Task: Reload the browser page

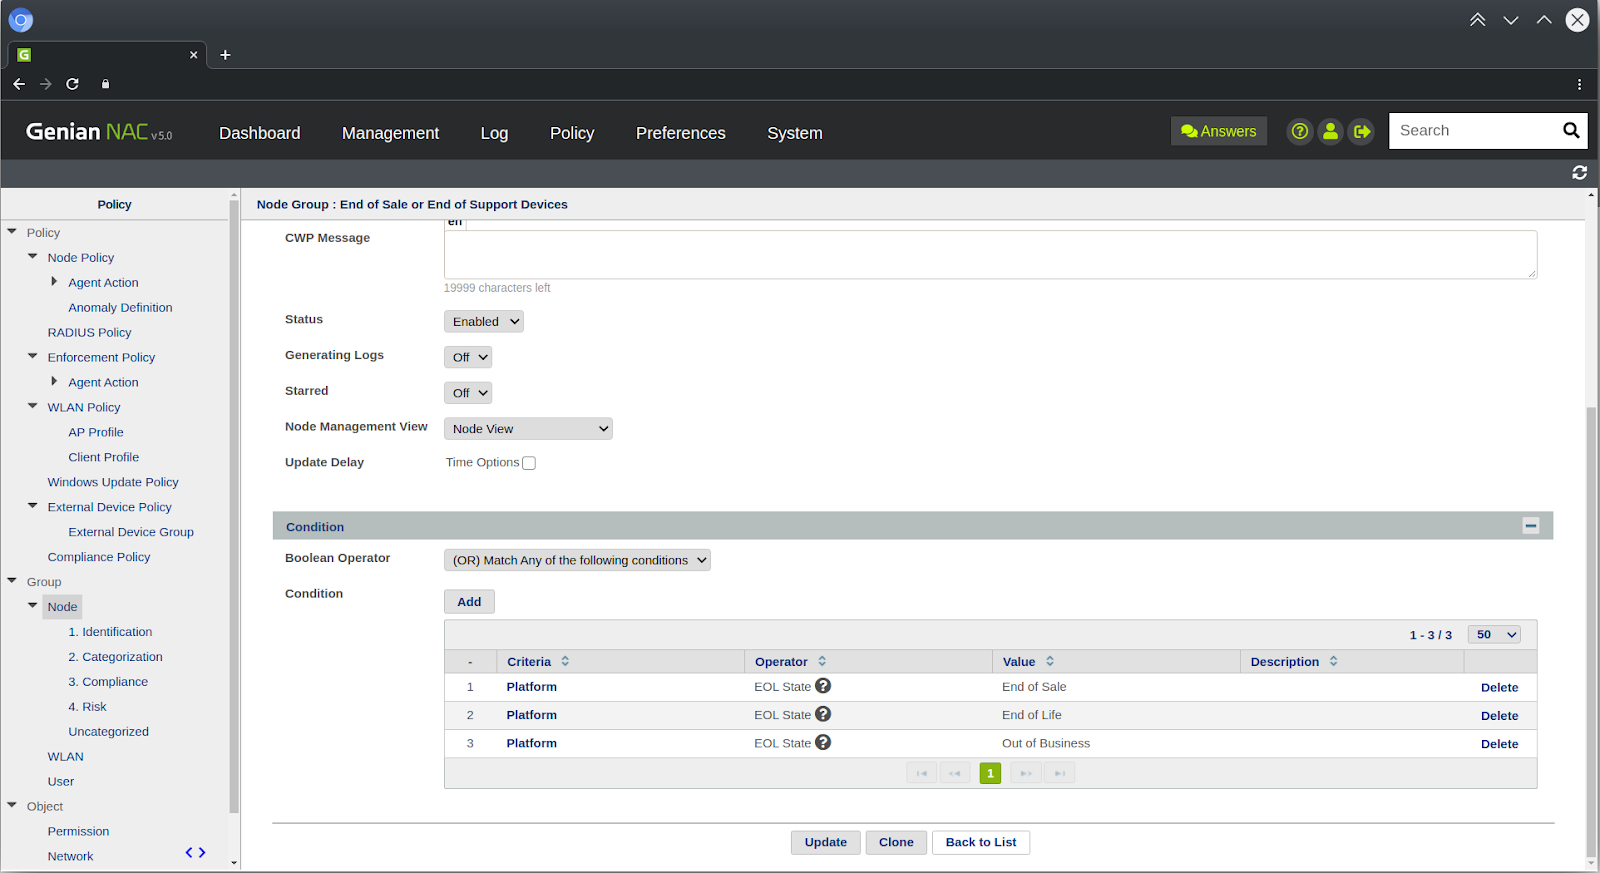Action: click(72, 84)
